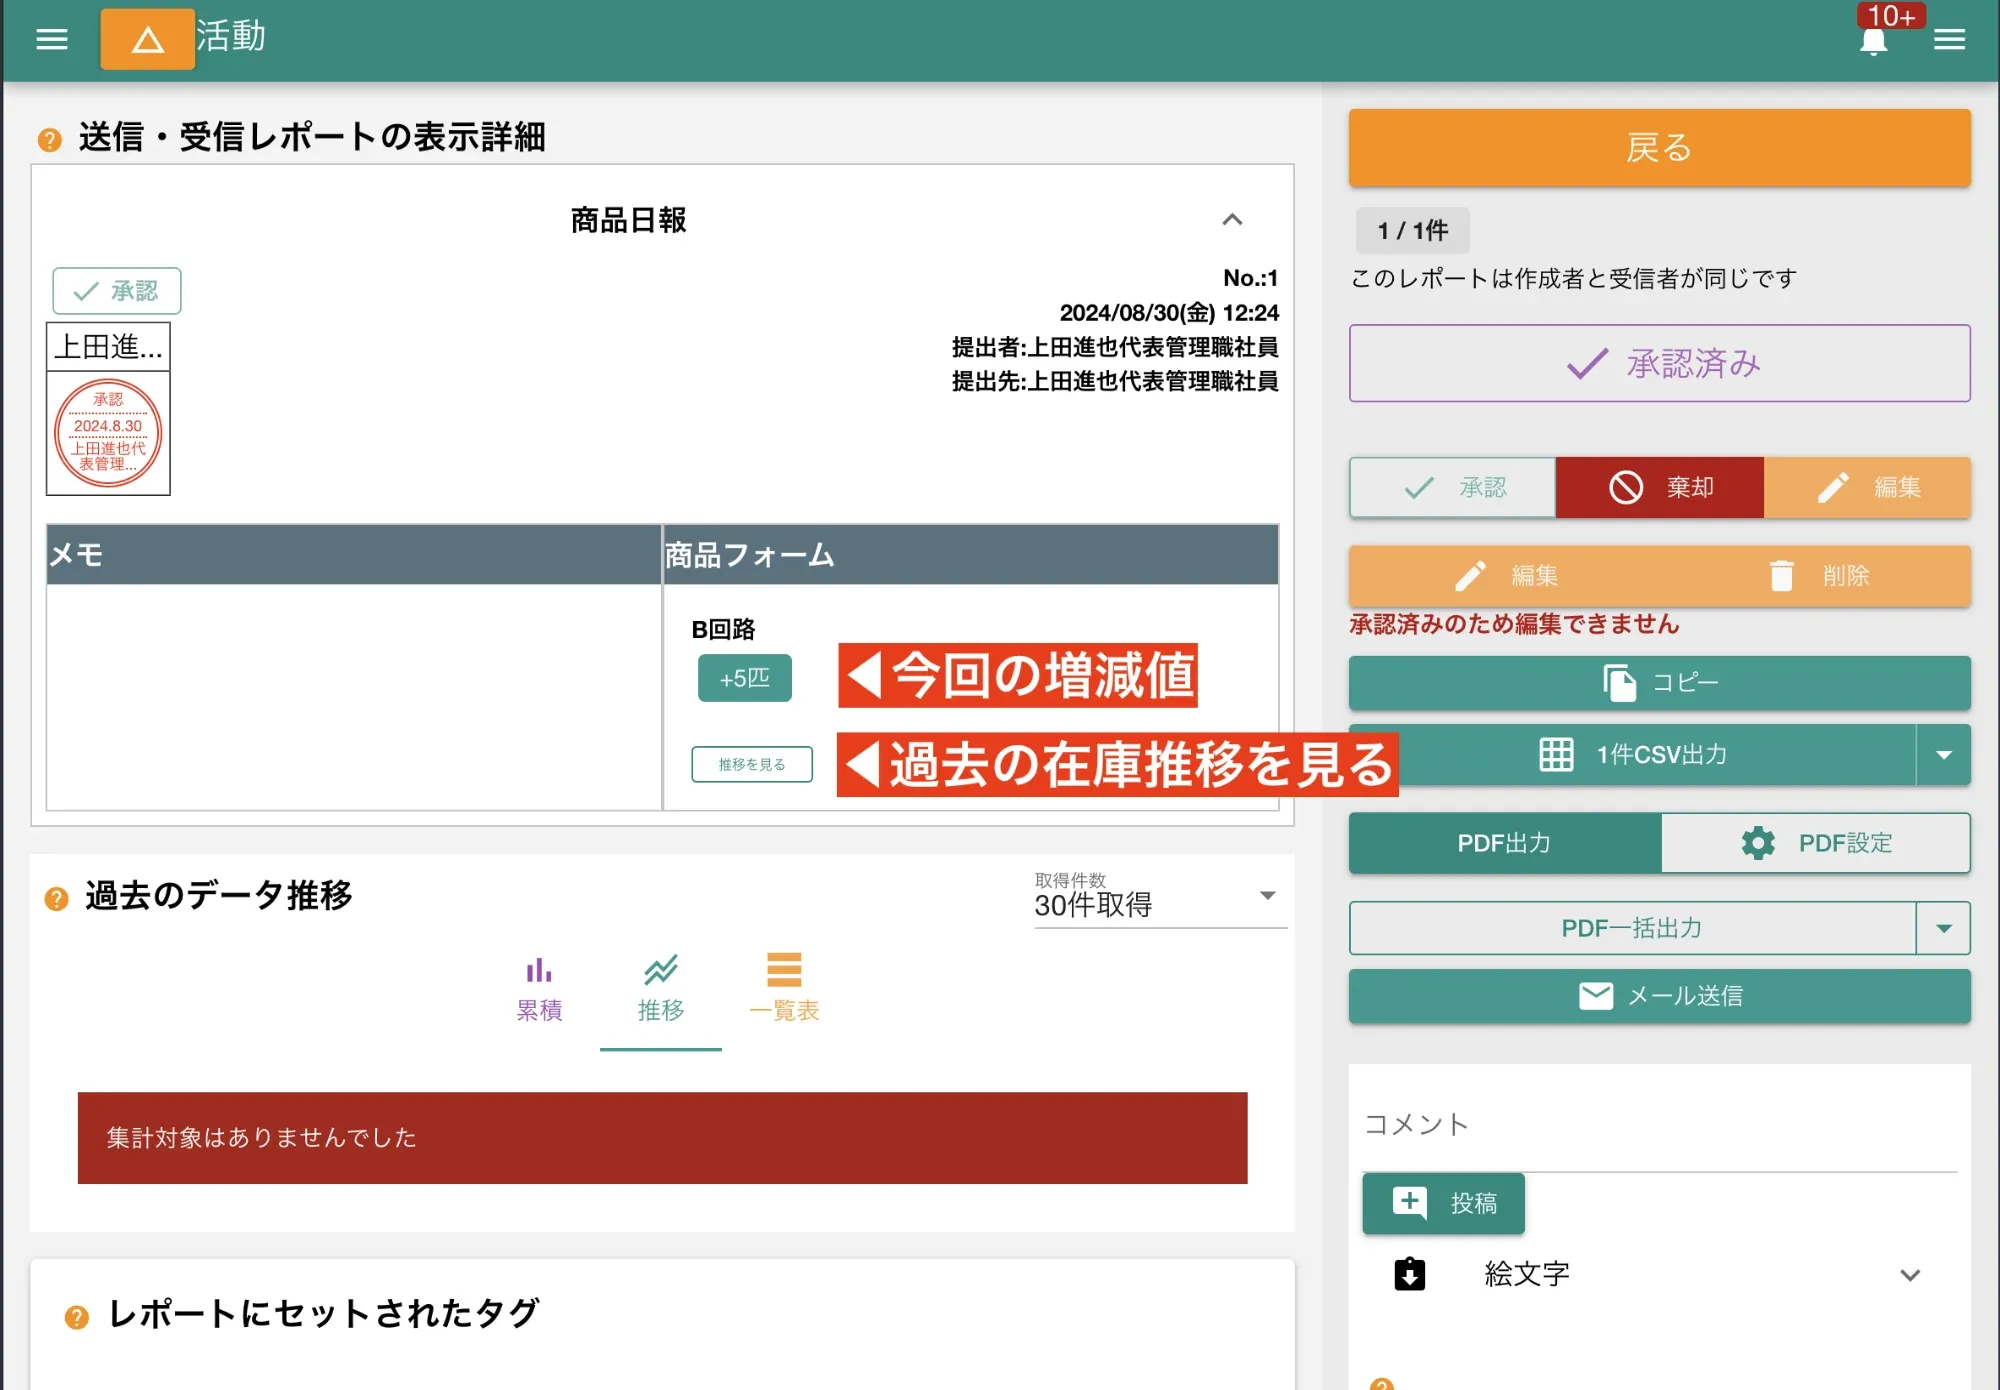
Task: Toggle the 棄却 reject option
Action: pos(1659,488)
